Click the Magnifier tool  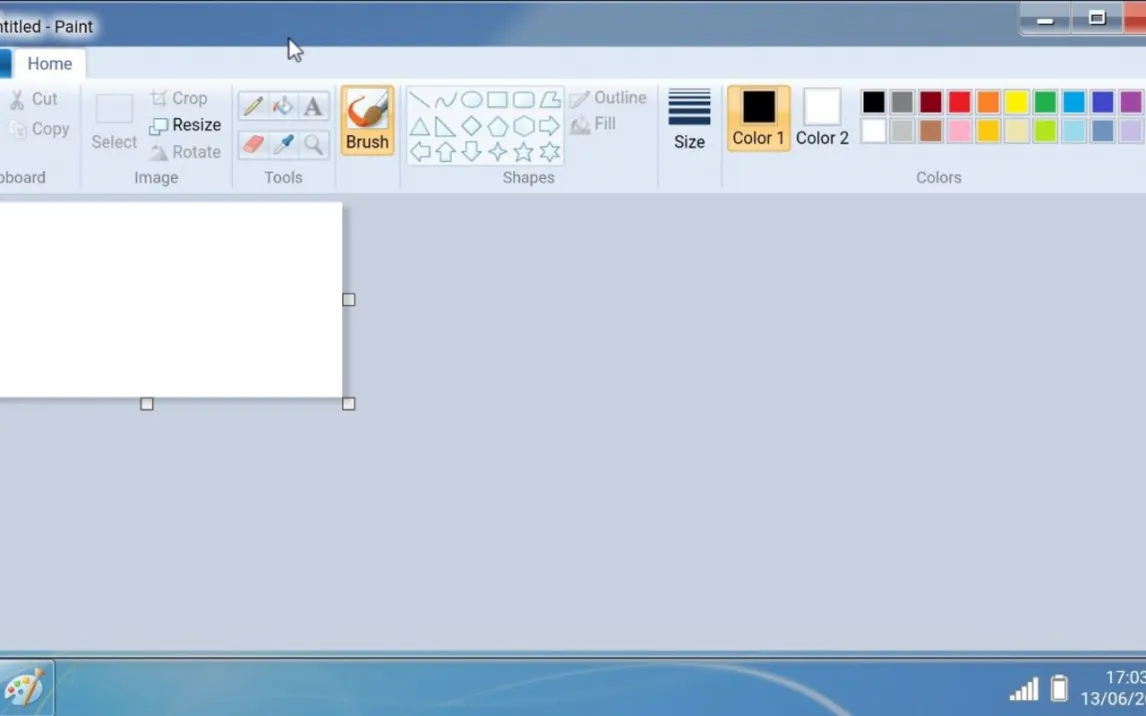313,144
